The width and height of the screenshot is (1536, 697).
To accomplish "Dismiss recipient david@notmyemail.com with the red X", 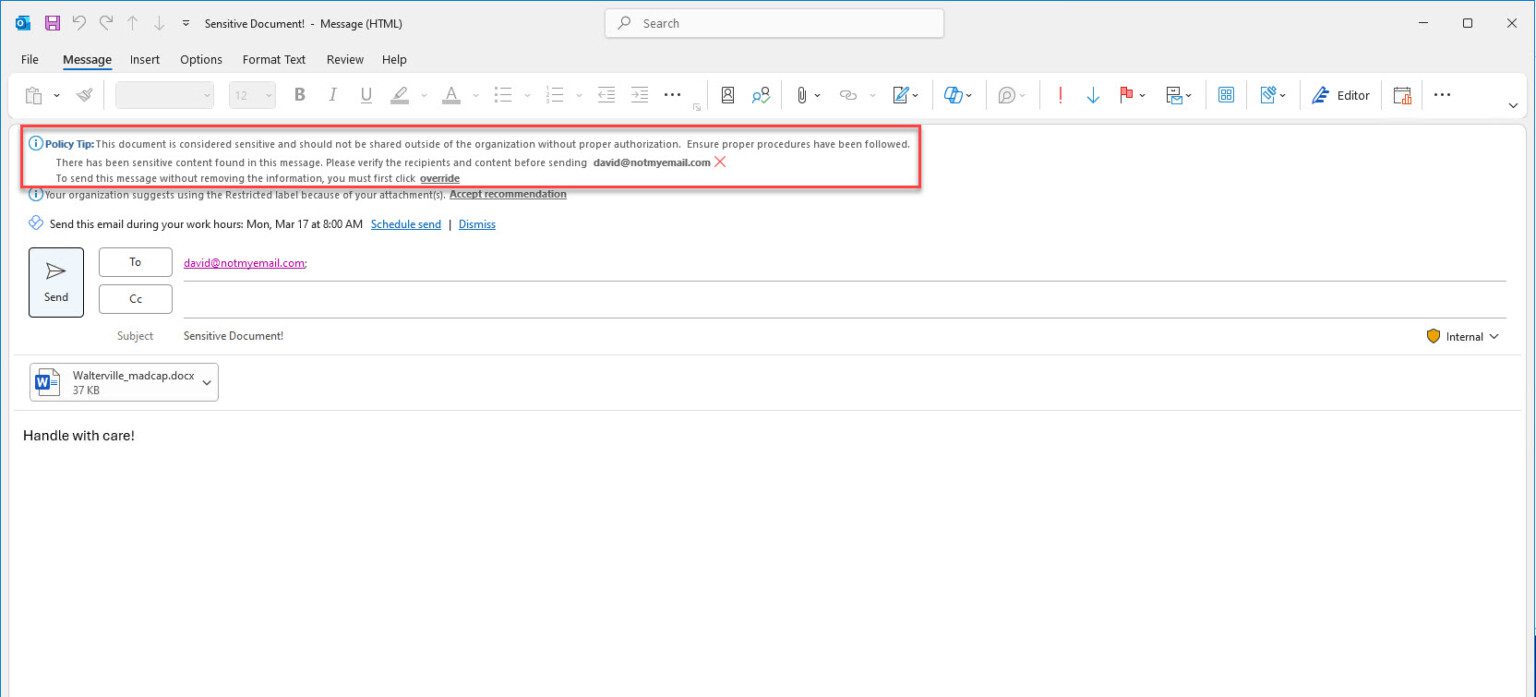I will coord(719,161).
